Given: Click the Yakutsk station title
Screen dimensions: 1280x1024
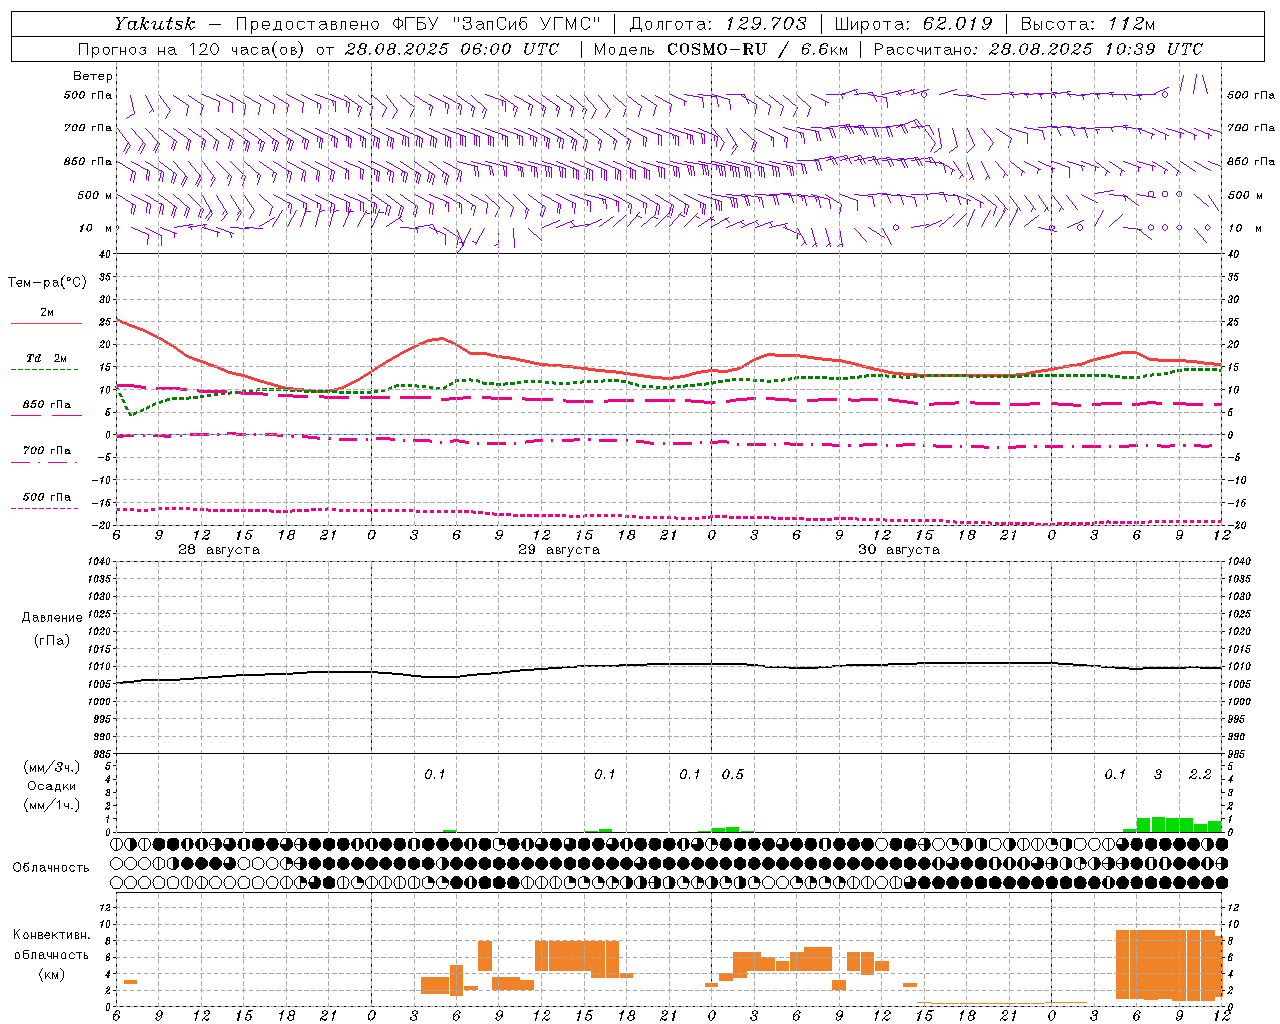Looking at the screenshot, I should [x=155, y=24].
